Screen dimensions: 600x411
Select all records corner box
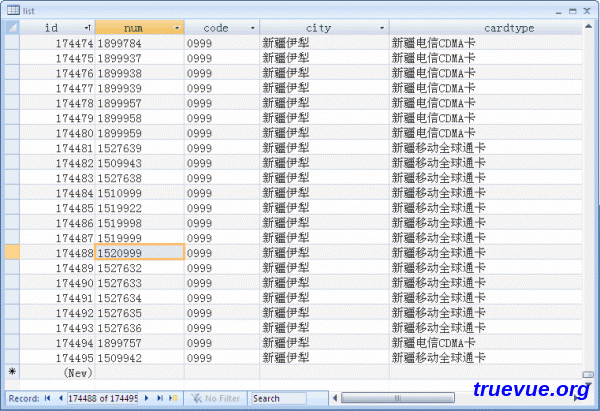(12, 28)
